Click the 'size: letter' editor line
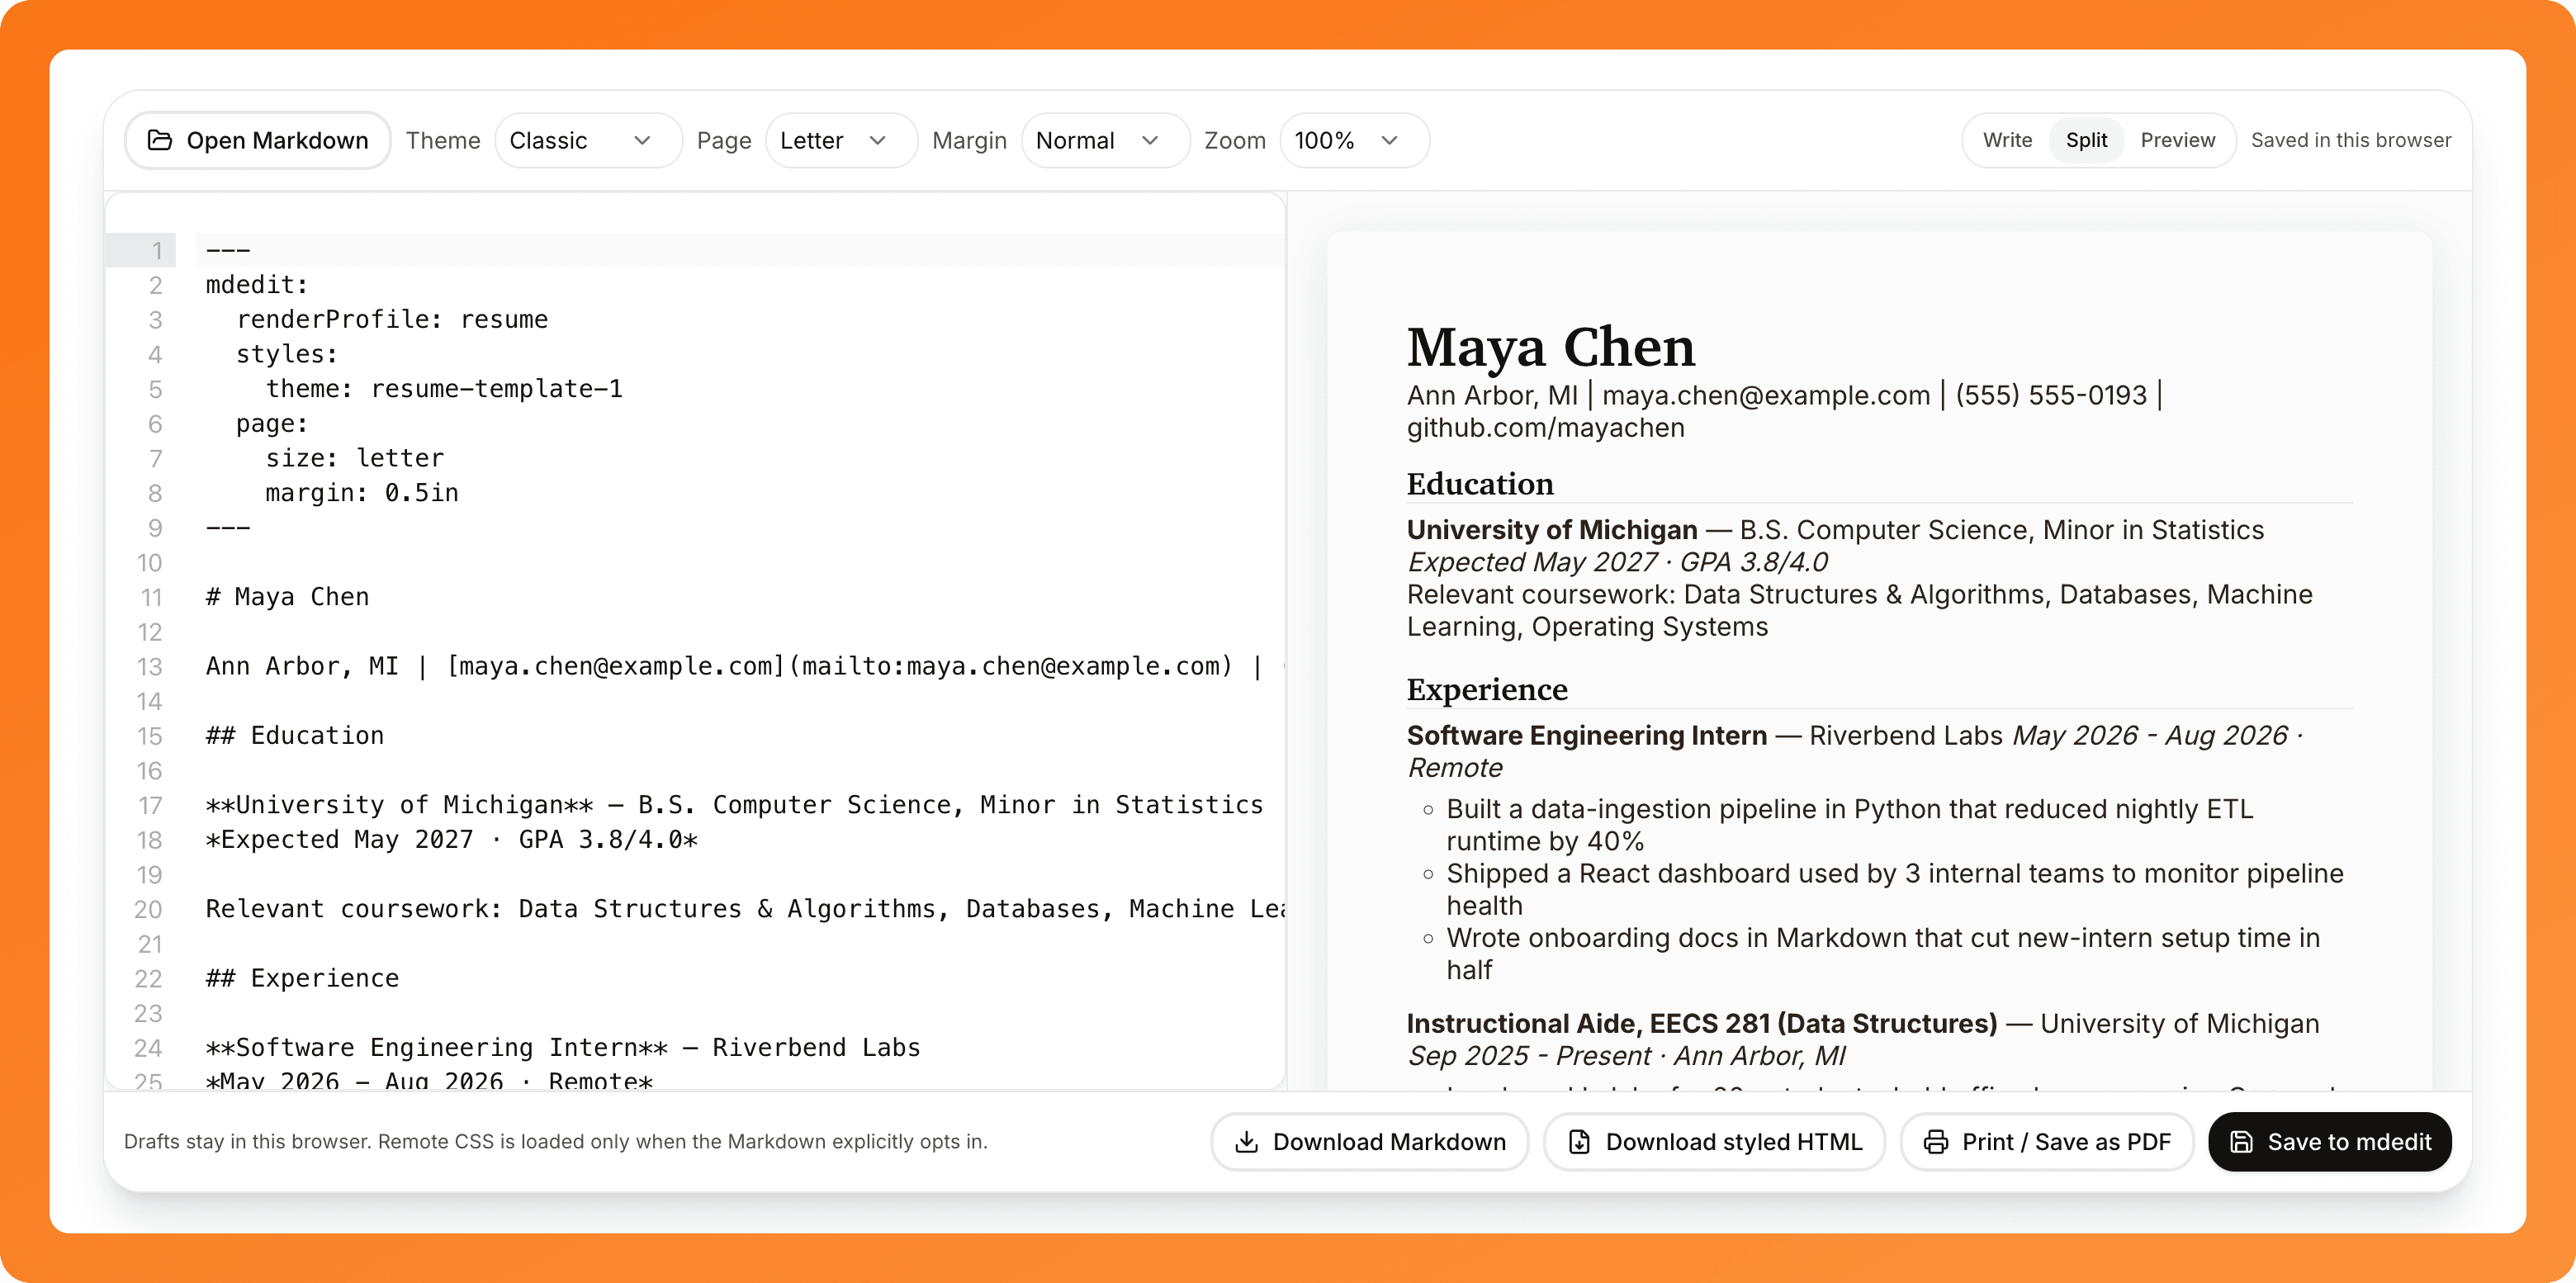 354,458
